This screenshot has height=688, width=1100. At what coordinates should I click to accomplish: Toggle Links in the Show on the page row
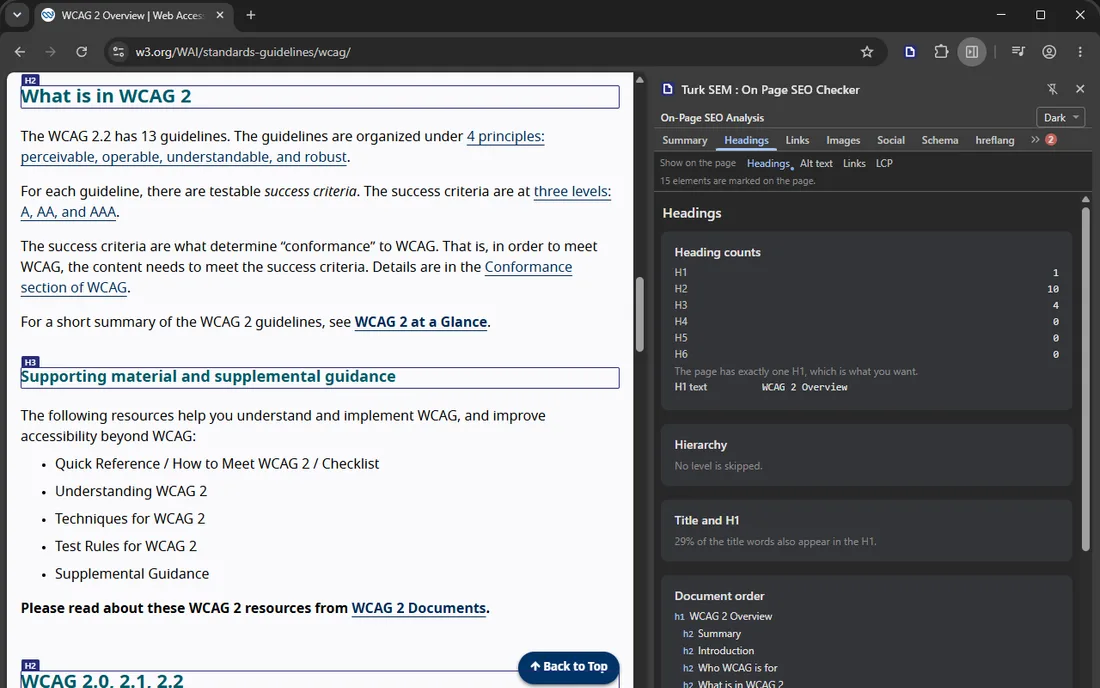pyautogui.click(x=854, y=163)
